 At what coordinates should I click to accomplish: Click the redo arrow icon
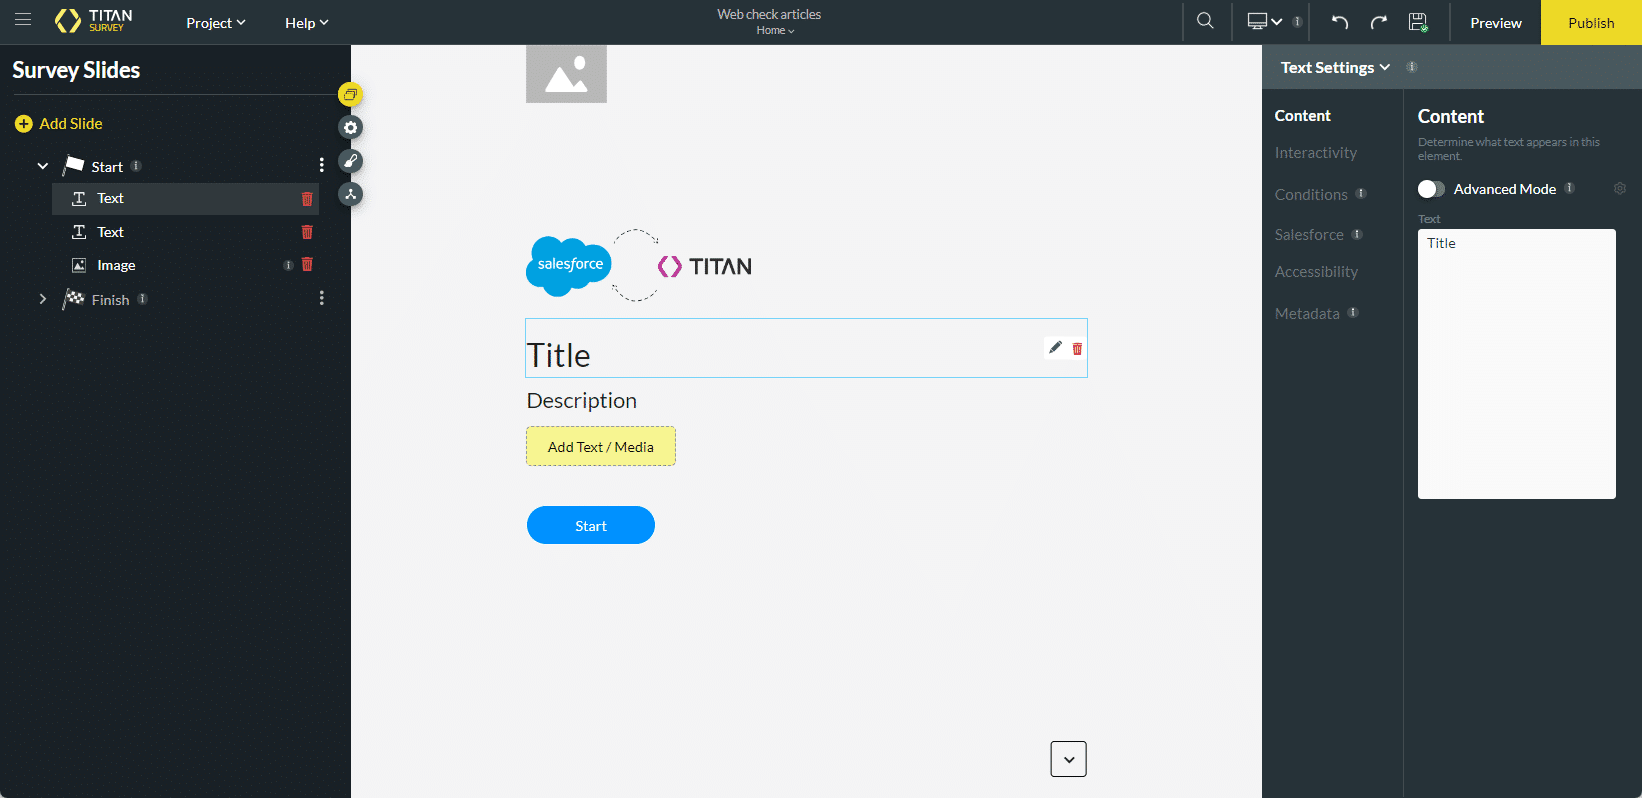1378,22
